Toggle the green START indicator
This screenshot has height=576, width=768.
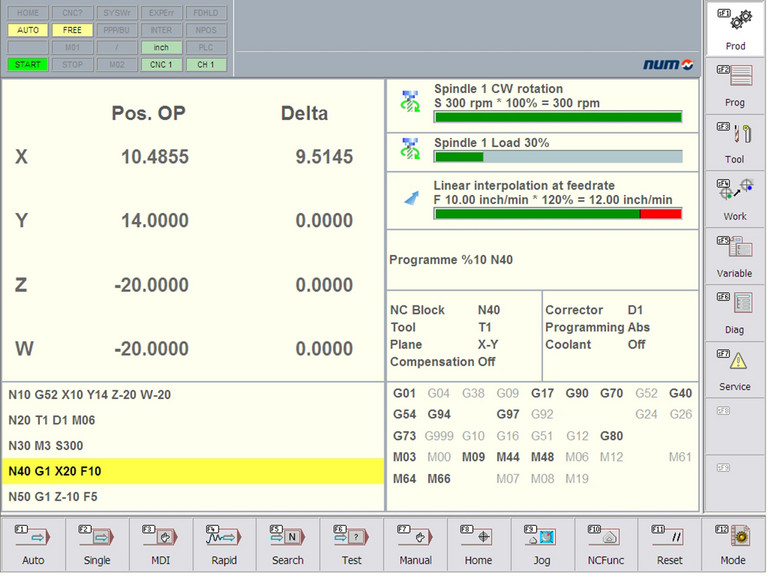(27, 65)
